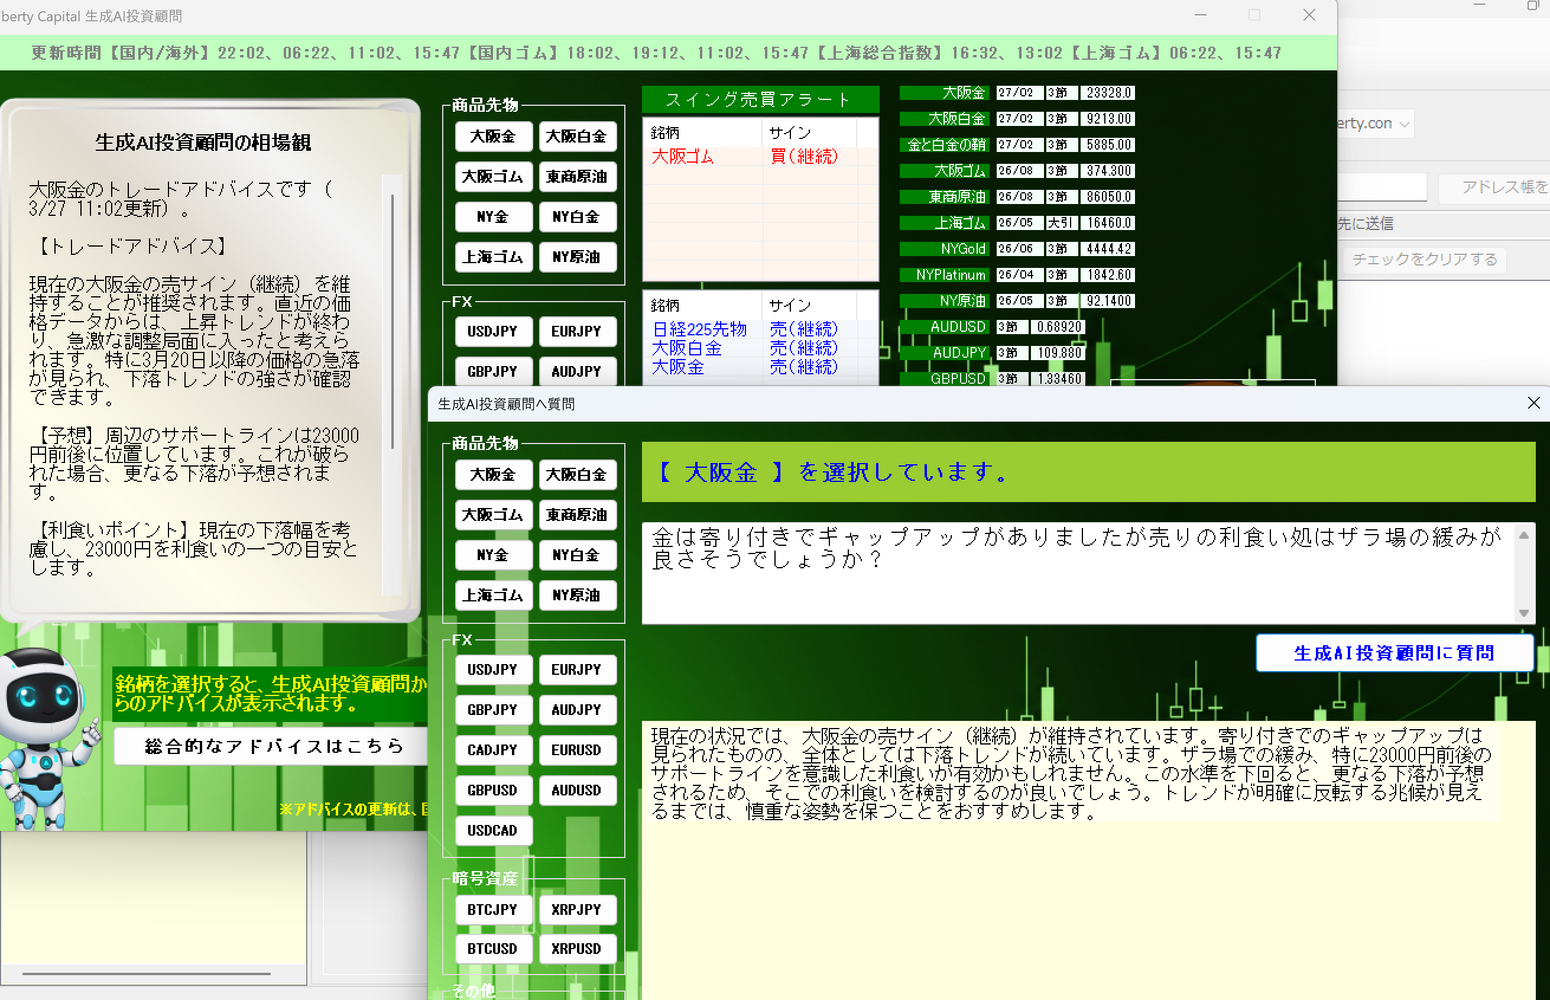
Task: Choose NY白金 in the question dialog
Action: [577, 555]
